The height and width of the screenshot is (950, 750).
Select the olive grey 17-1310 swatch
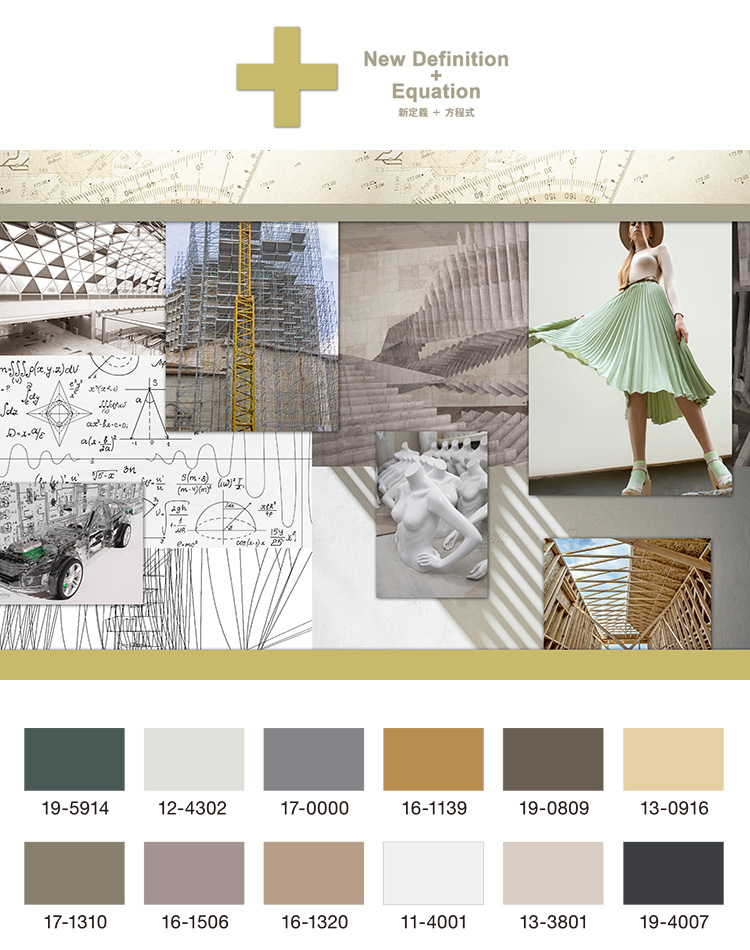click(74, 873)
